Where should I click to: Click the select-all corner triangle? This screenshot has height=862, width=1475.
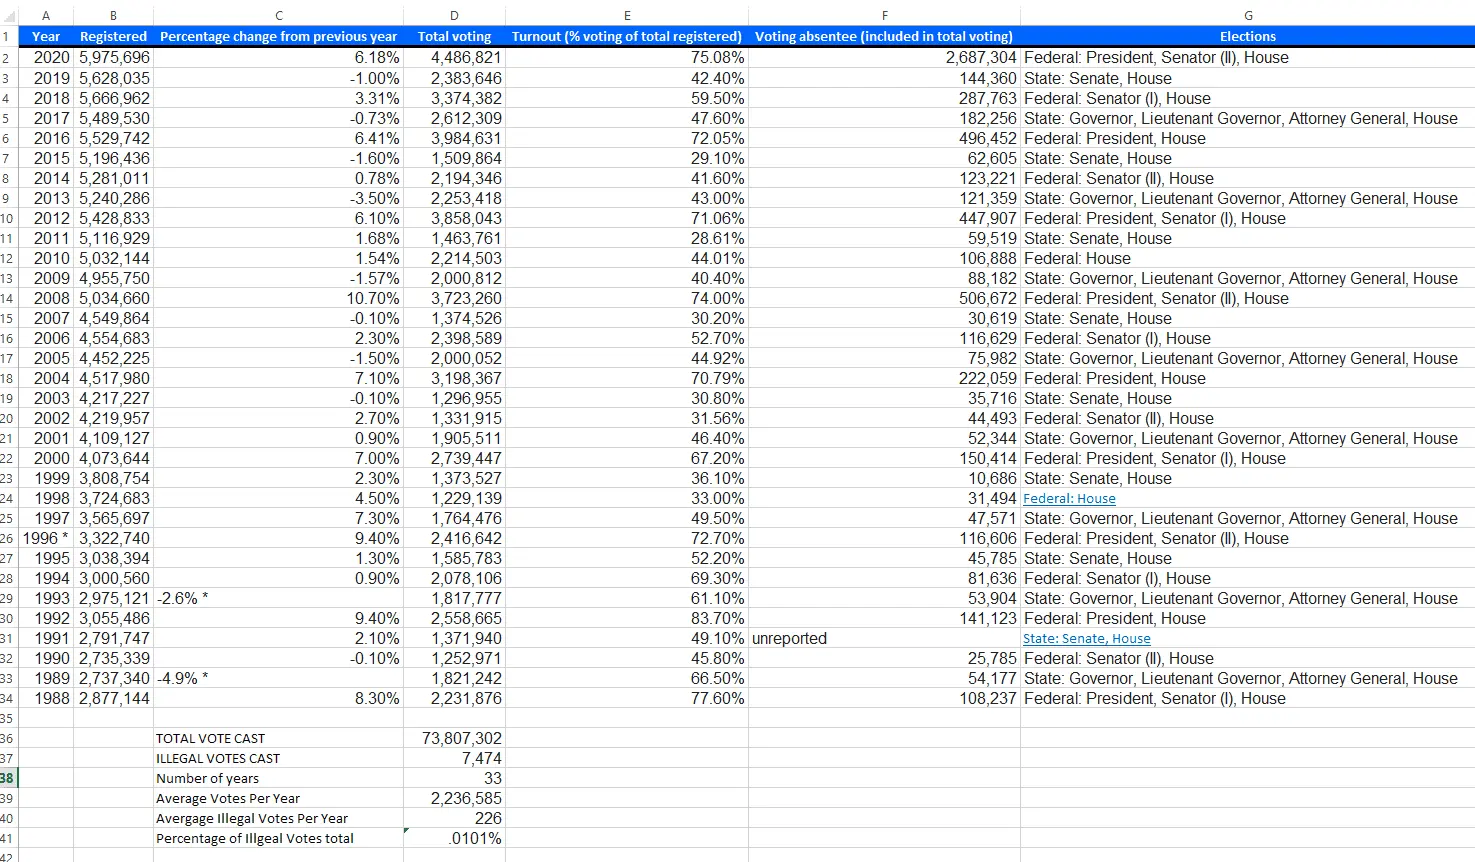tap(8, 15)
